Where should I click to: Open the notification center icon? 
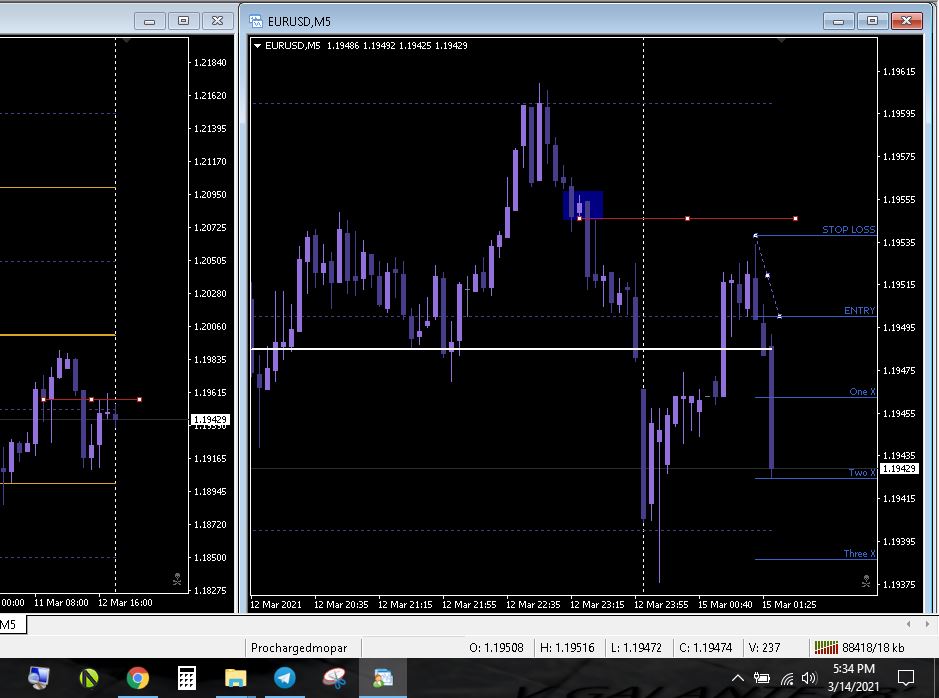906,678
